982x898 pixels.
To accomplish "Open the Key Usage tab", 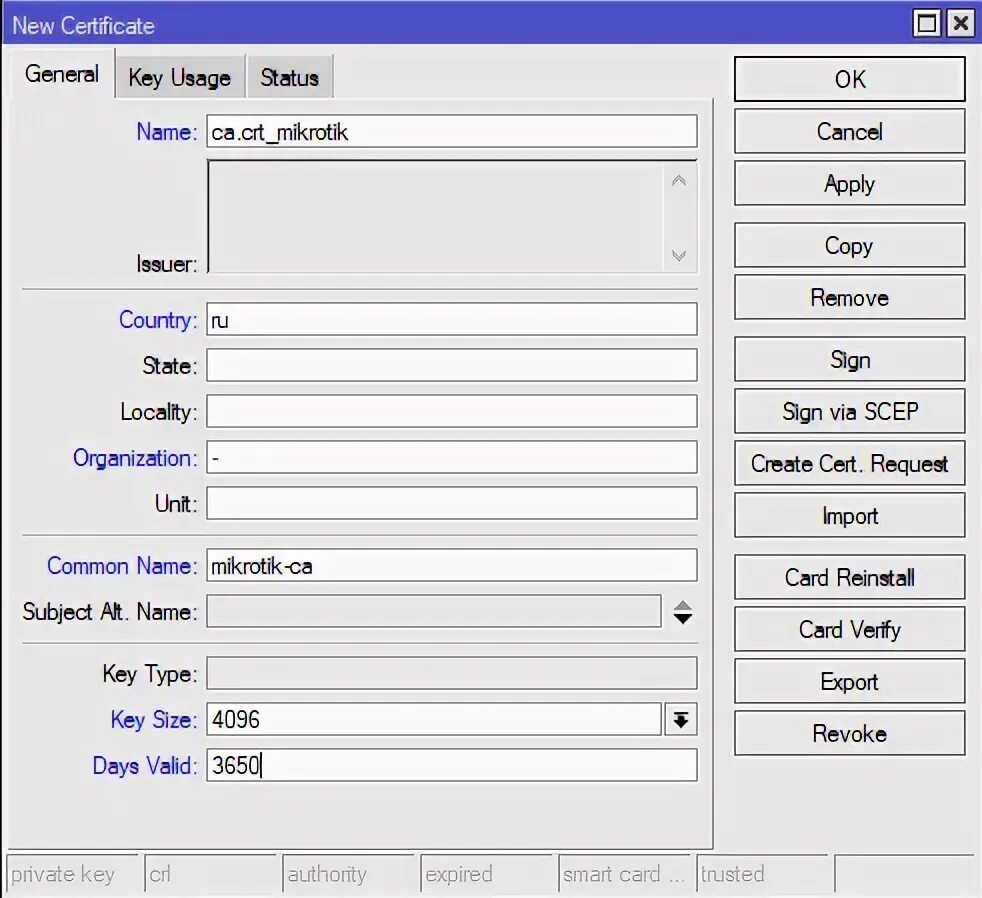I will coord(180,78).
